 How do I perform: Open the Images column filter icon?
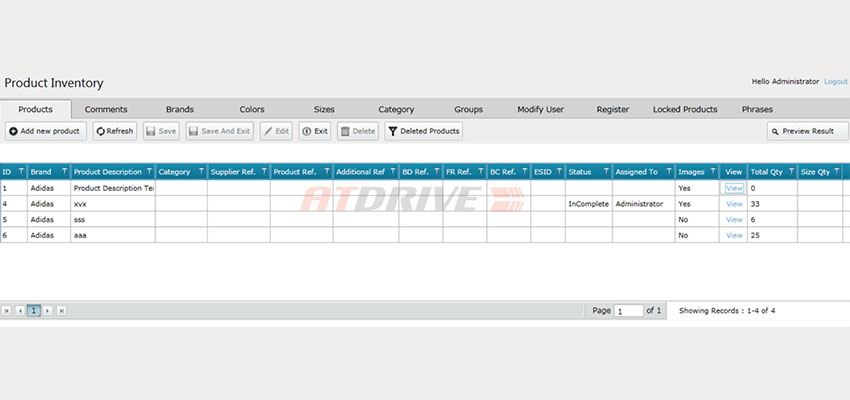(x=712, y=172)
